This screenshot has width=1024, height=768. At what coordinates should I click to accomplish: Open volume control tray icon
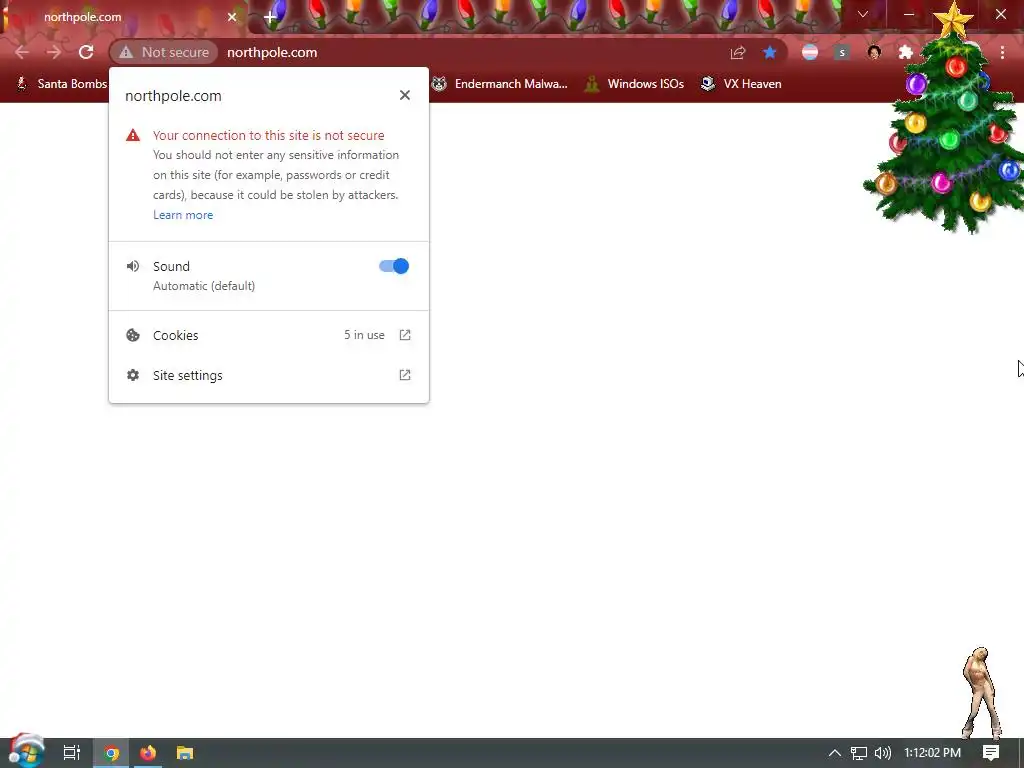883,753
